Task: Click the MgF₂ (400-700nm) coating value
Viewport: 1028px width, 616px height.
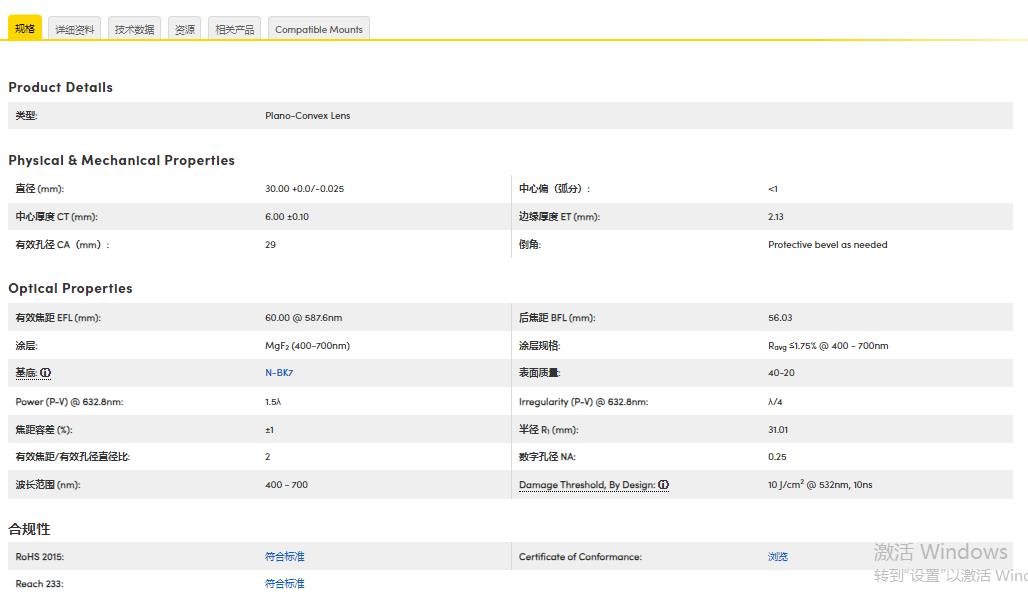Action: [307, 346]
